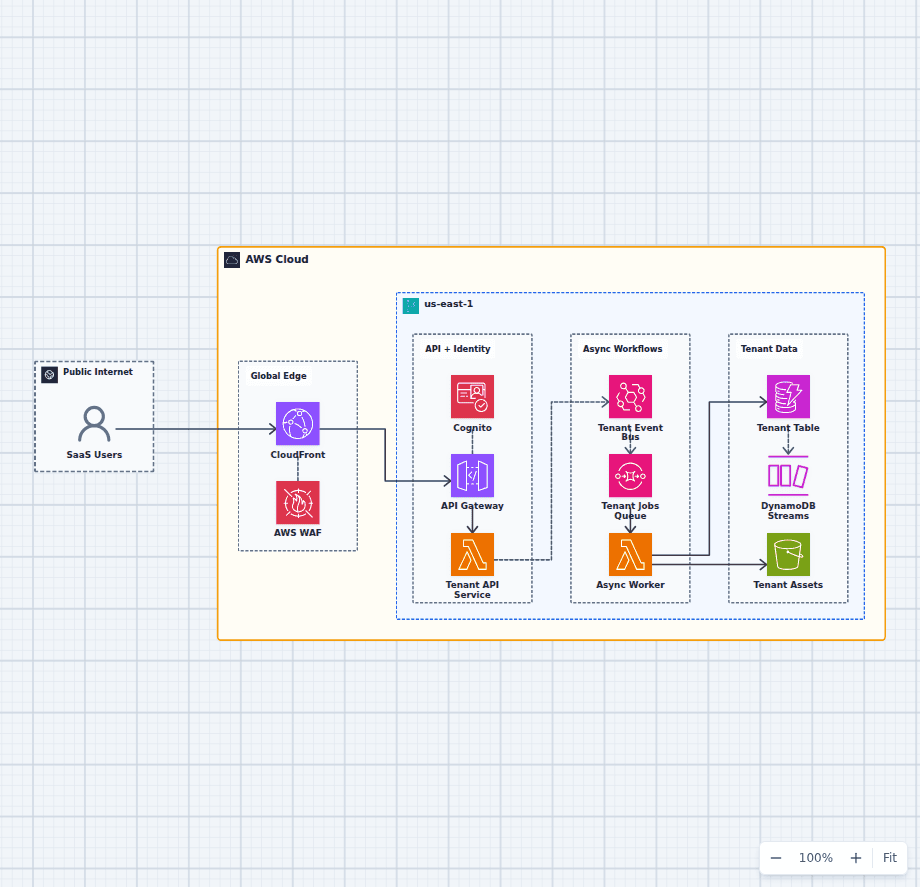Select the API Gateway text label
Image resolution: width=920 pixels, height=887 pixels.
pyautogui.click(x=472, y=506)
